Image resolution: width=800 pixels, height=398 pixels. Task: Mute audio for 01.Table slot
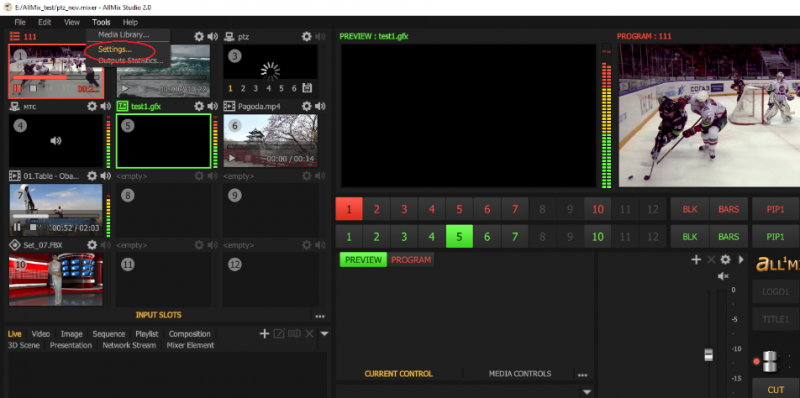106,176
